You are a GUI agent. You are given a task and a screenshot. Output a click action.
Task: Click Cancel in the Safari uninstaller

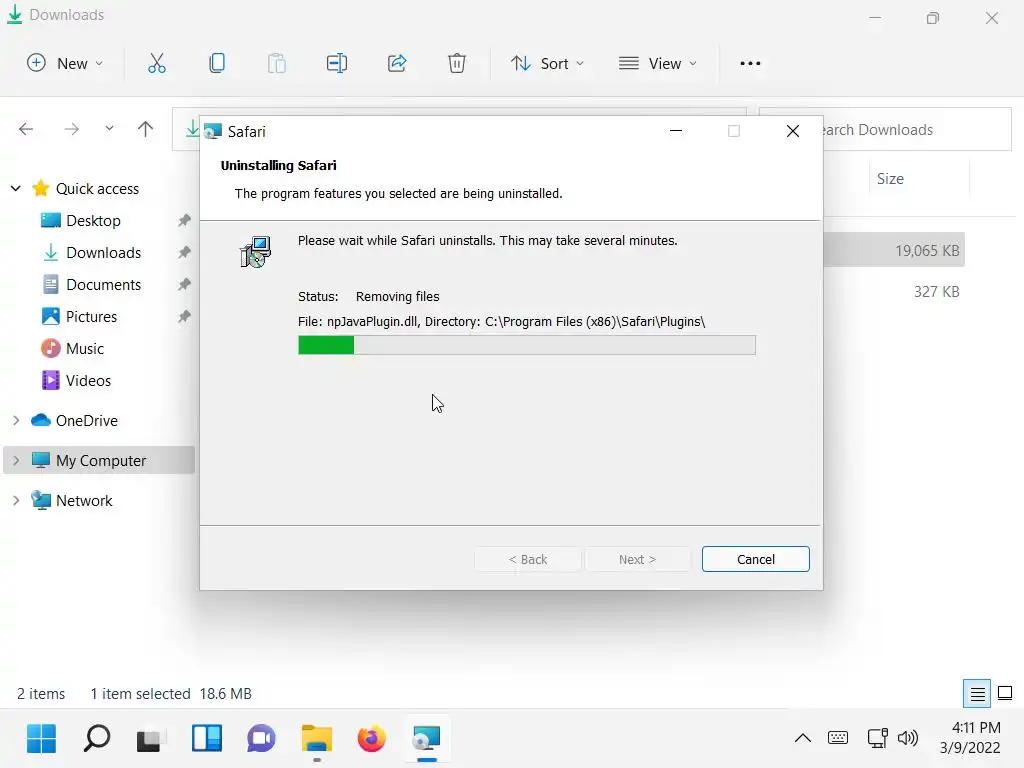click(x=756, y=559)
